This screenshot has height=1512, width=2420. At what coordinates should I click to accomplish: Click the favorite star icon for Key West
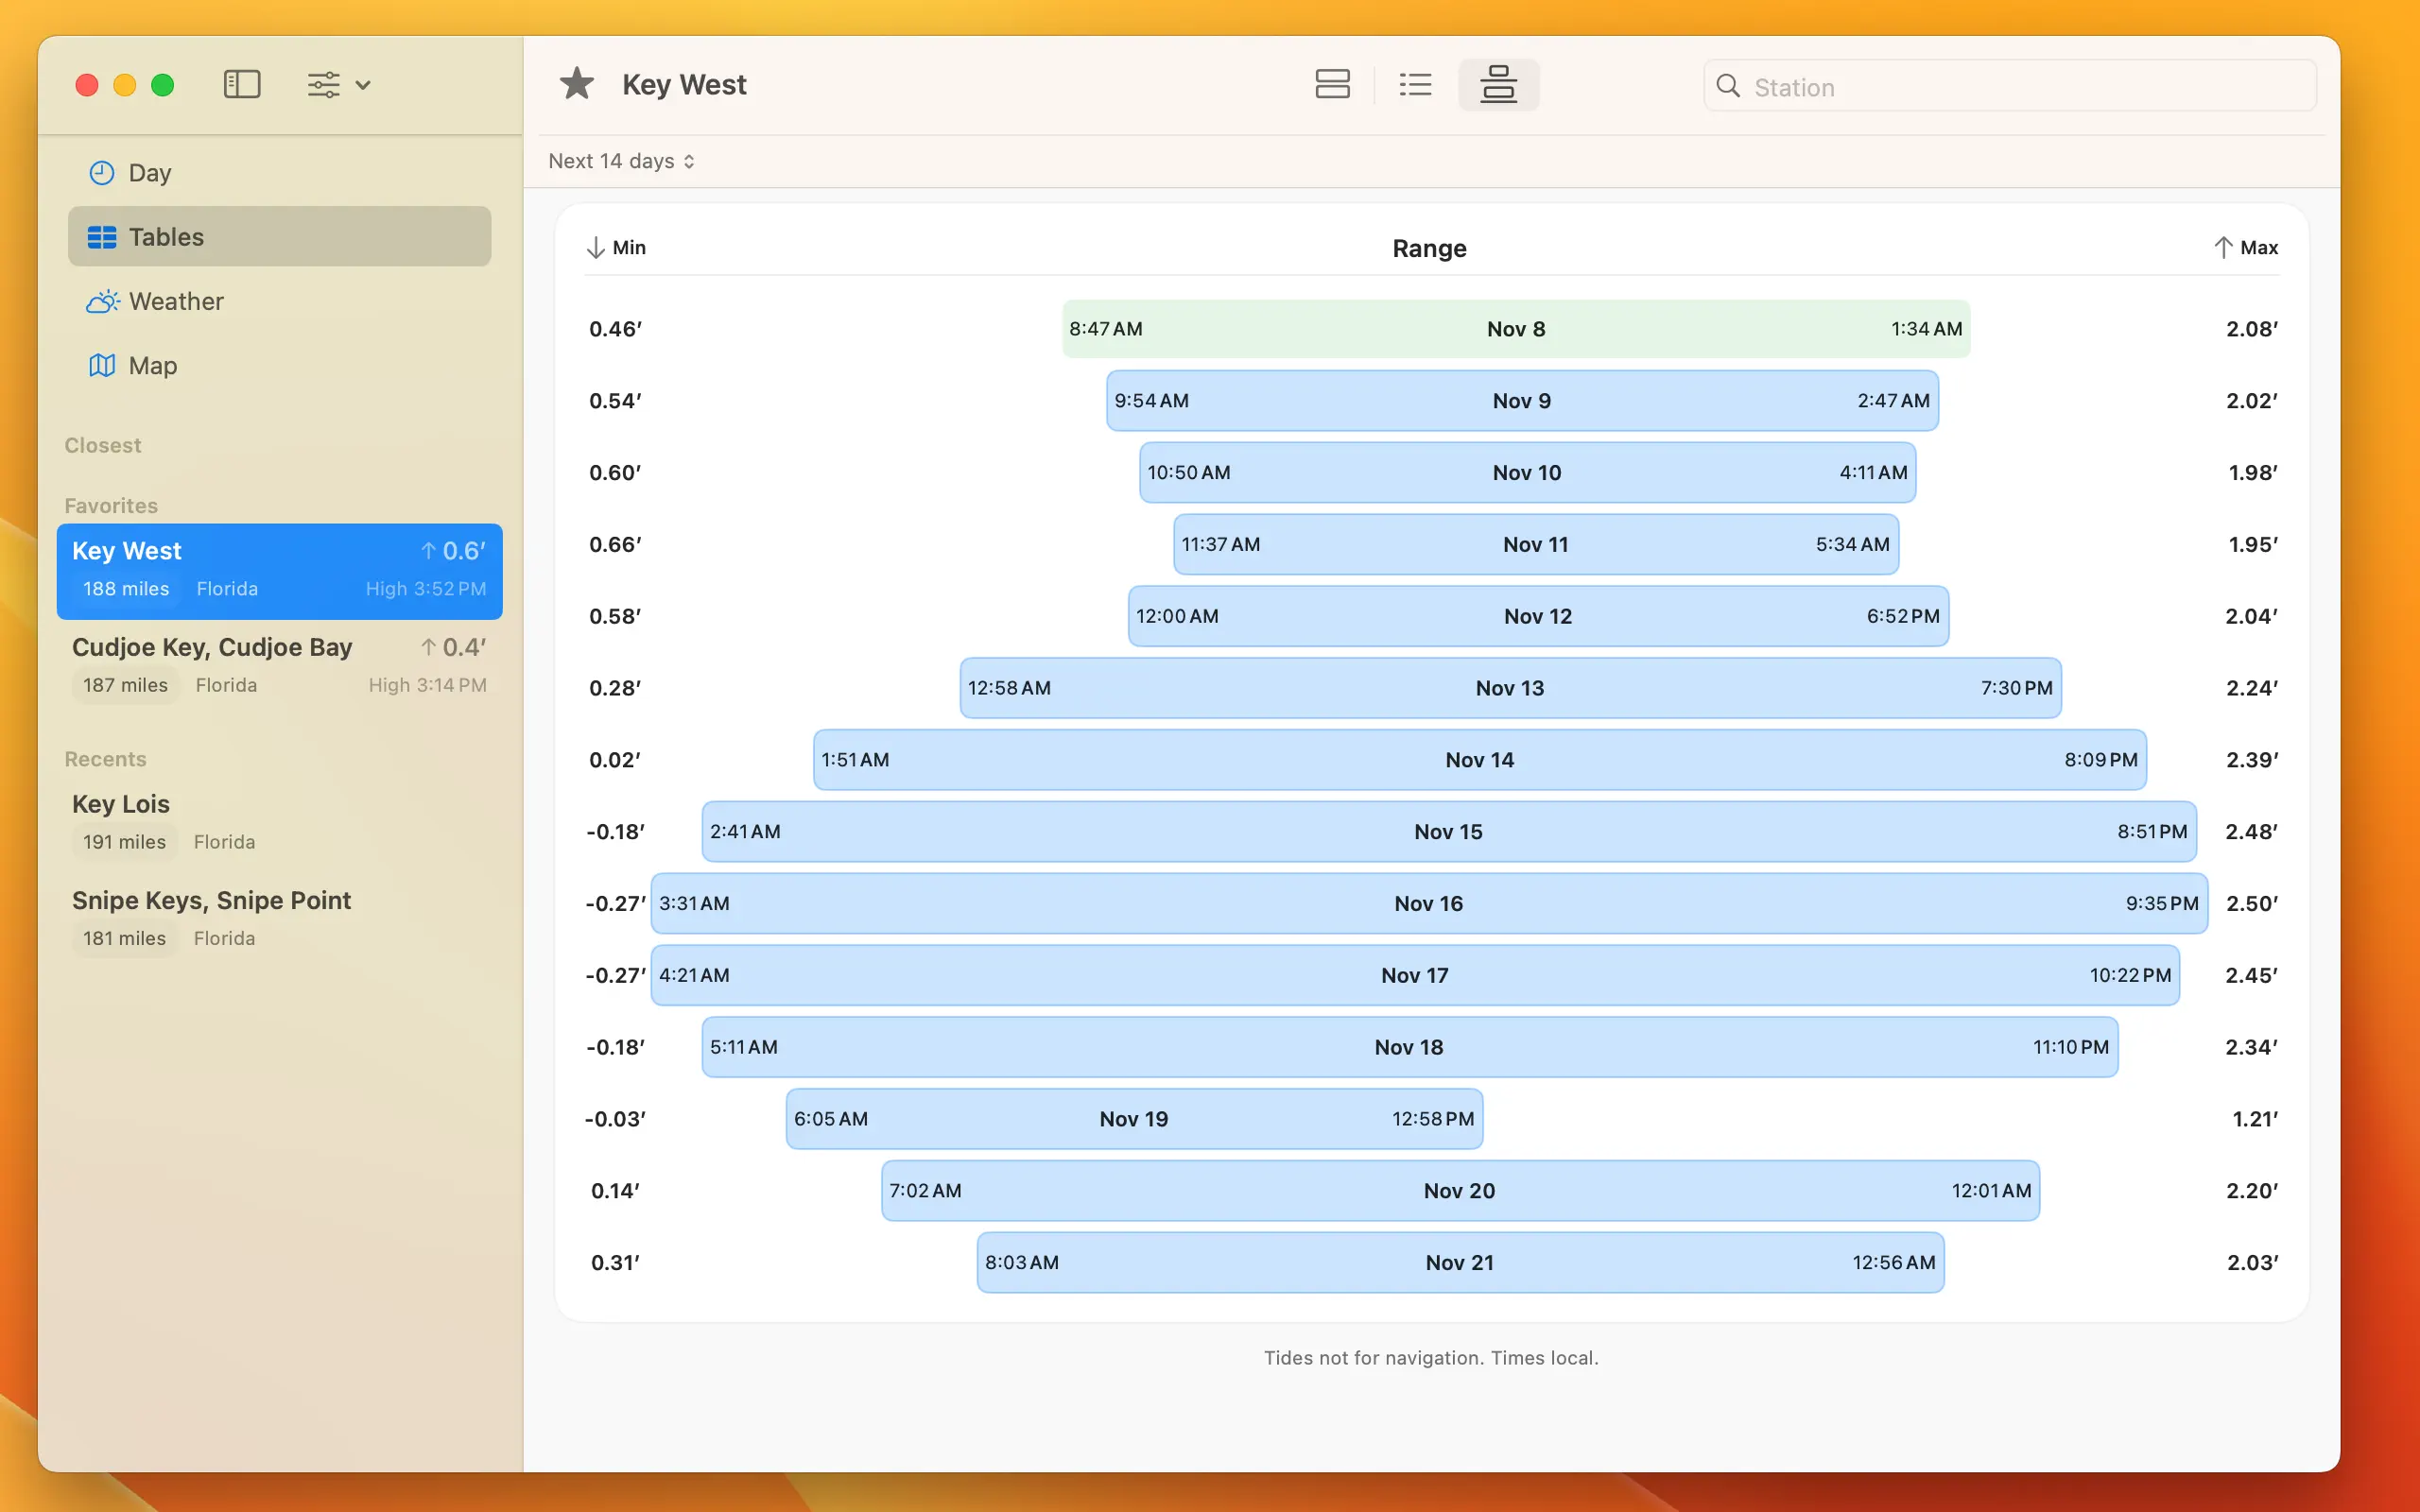click(577, 85)
